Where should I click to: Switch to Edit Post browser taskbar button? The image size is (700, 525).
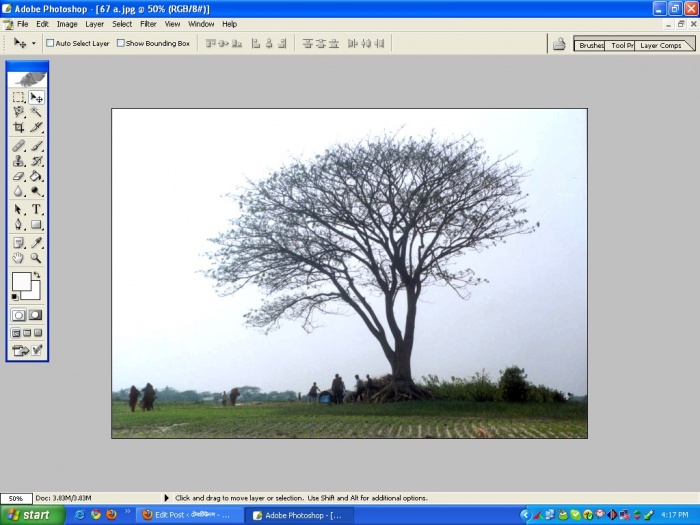[x=189, y=515]
